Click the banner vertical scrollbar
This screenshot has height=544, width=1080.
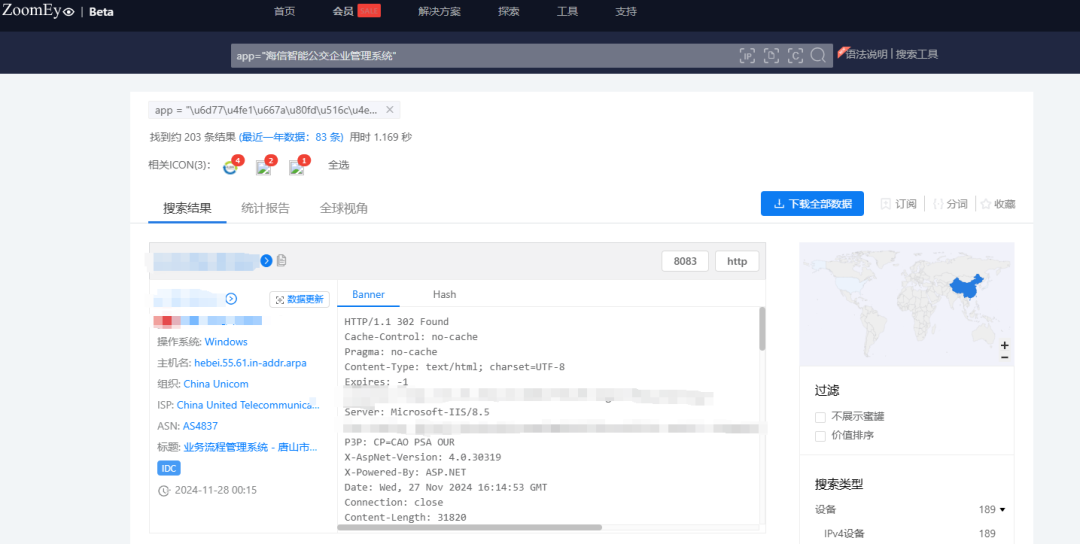762,329
